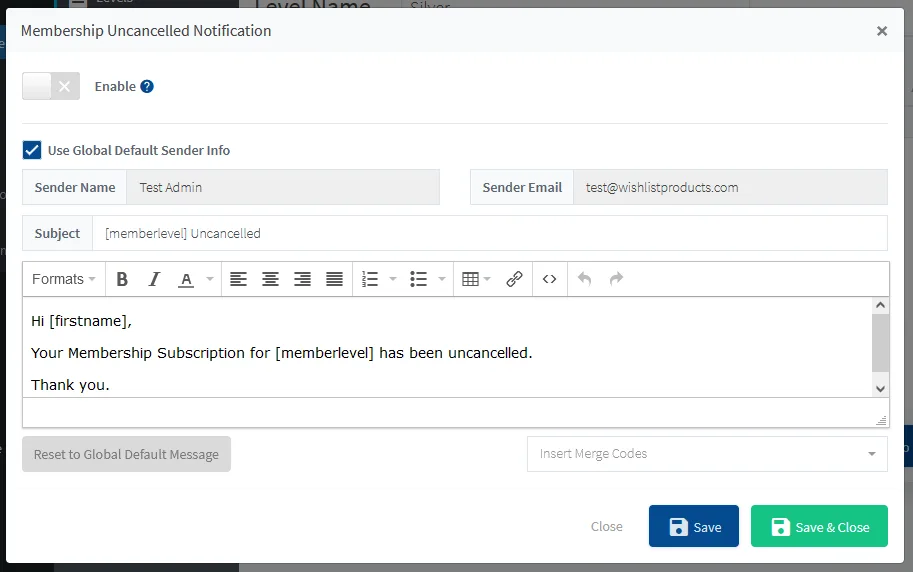
Task: Open Insert Merge Codes dropdown
Action: click(707, 454)
